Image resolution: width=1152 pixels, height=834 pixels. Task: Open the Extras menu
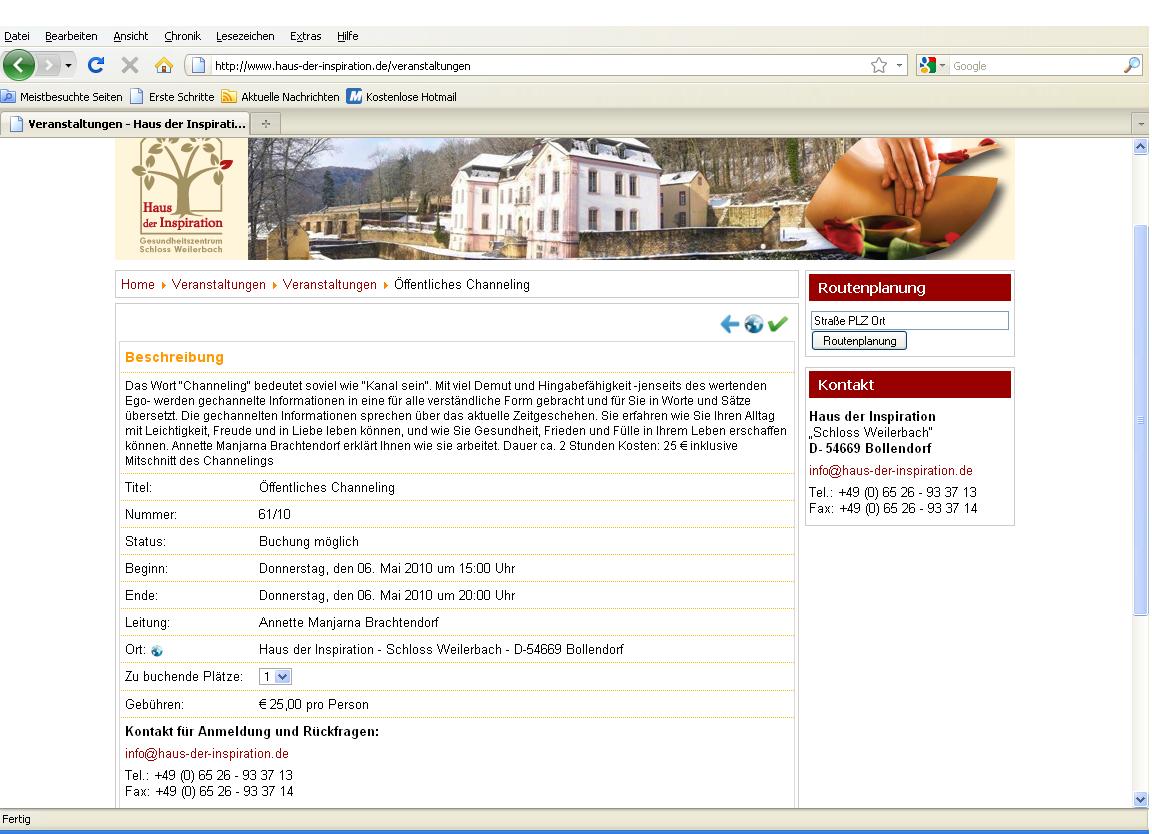(x=305, y=36)
